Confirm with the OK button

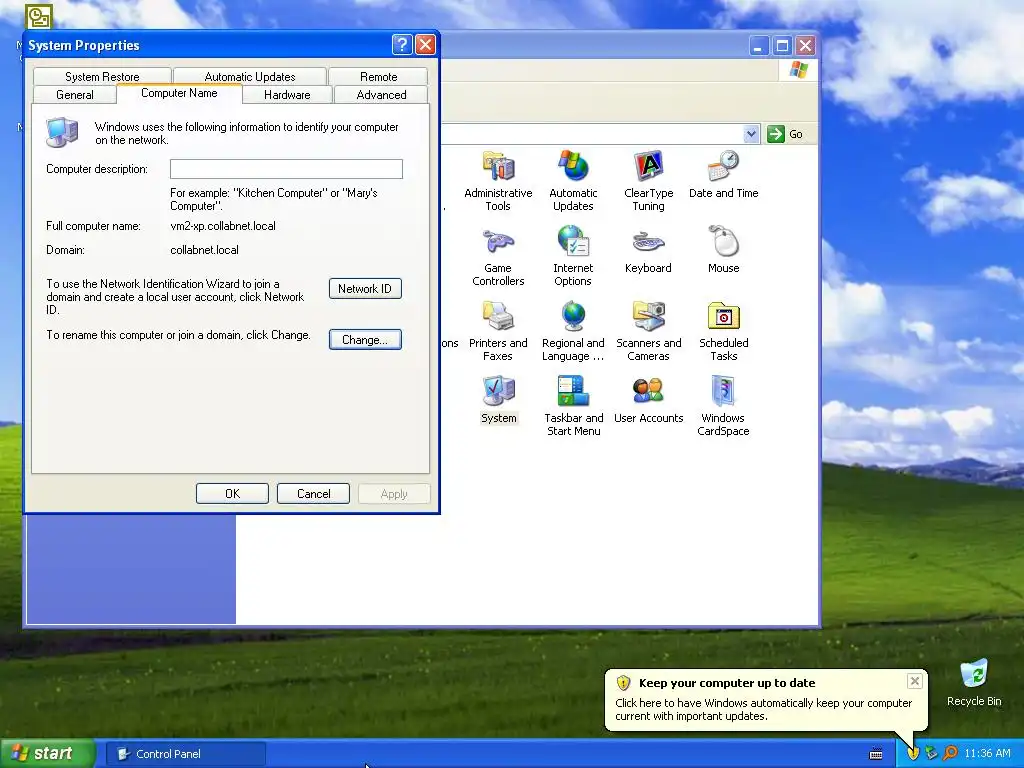click(x=232, y=494)
